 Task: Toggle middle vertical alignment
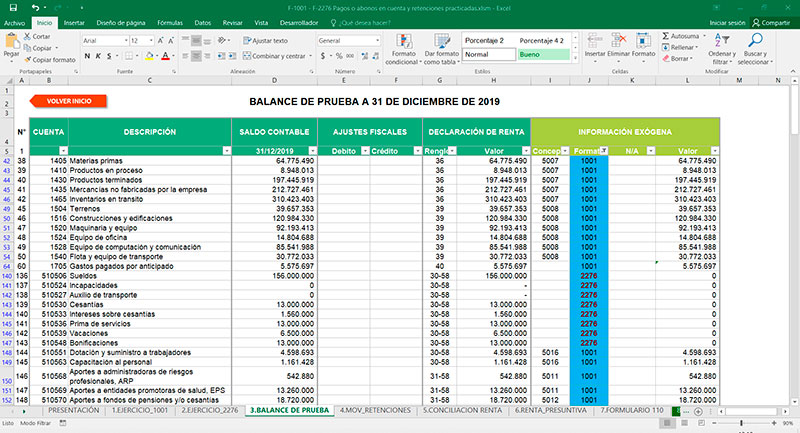click(x=196, y=40)
